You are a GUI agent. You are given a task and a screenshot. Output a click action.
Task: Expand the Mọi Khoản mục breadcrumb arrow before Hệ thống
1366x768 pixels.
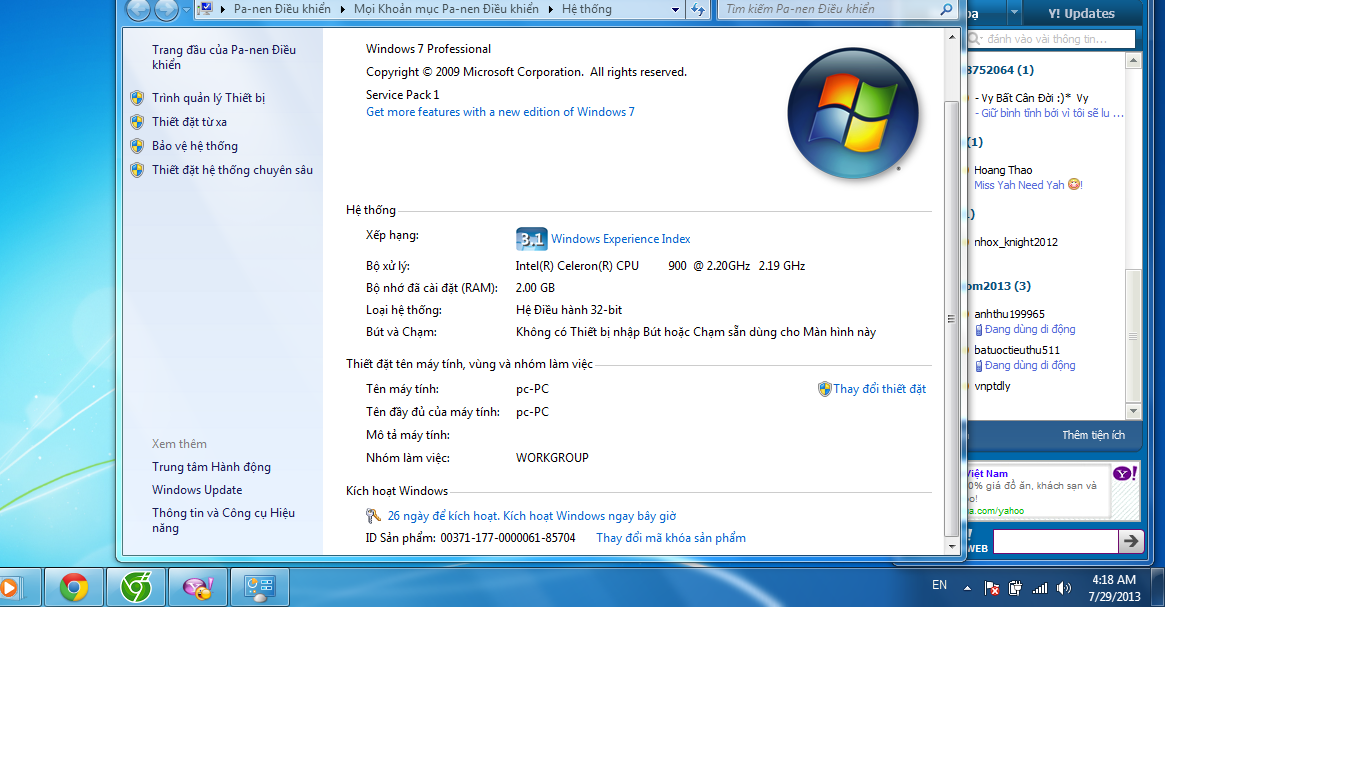click(x=549, y=10)
